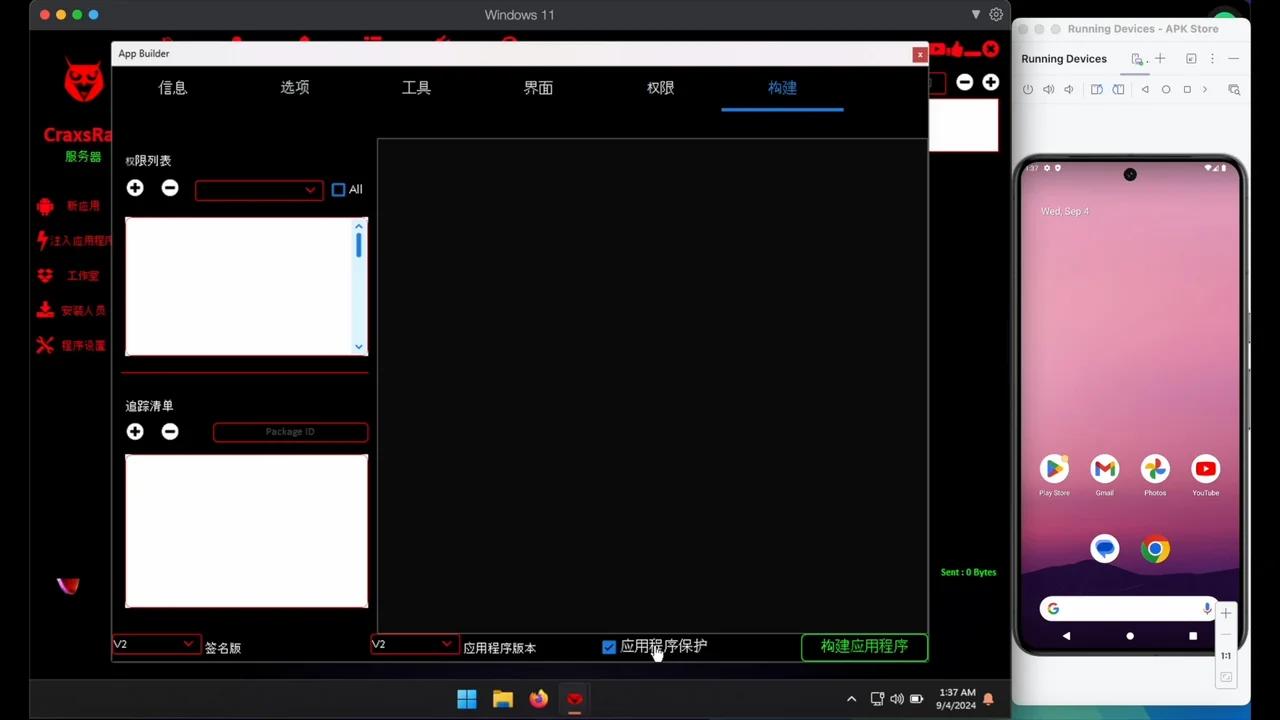Click the red YouTube icon in CraxsRat header
The image size is (1280, 720).
(938, 48)
